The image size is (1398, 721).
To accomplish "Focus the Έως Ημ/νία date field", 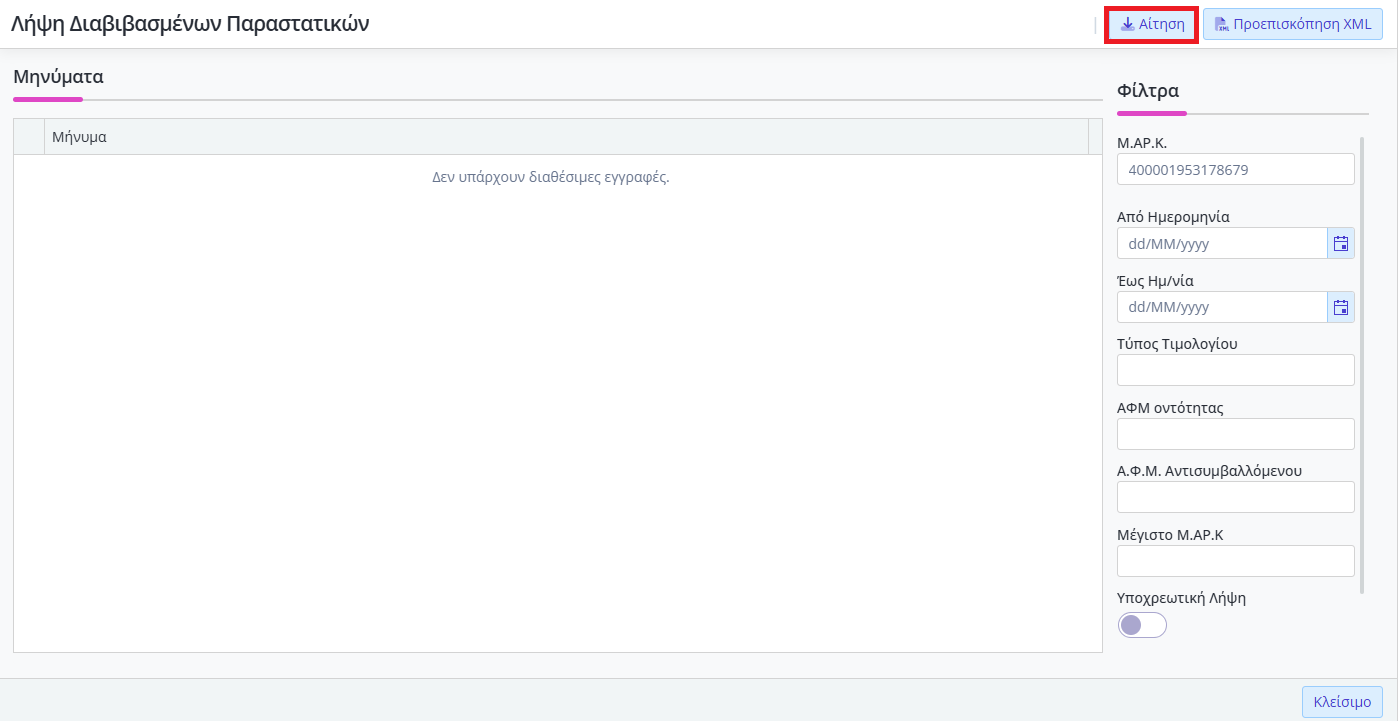I will (x=1221, y=307).
